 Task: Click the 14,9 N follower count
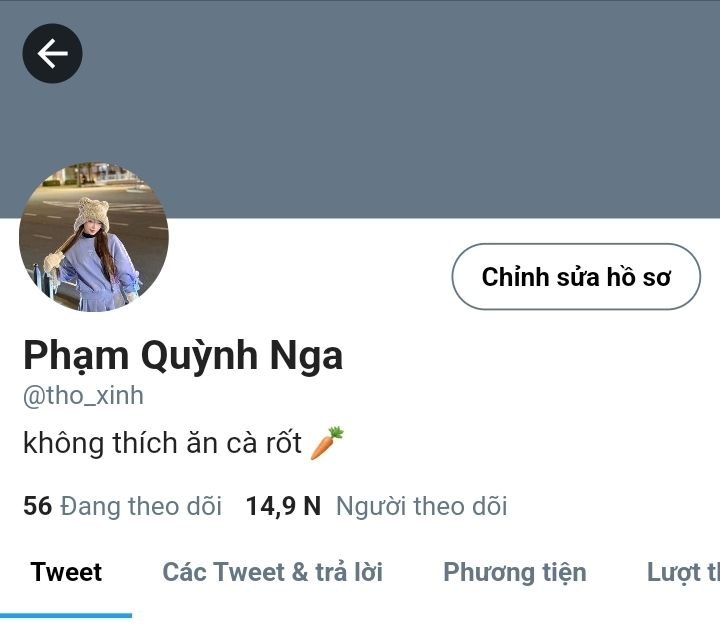(x=283, y=506)
